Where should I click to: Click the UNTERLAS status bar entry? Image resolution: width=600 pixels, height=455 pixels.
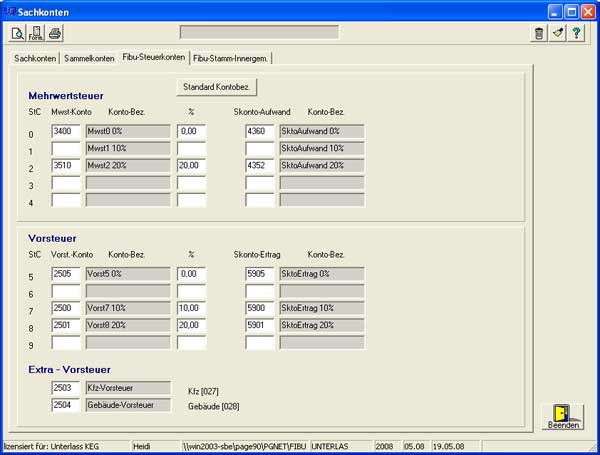coord(330,447)
